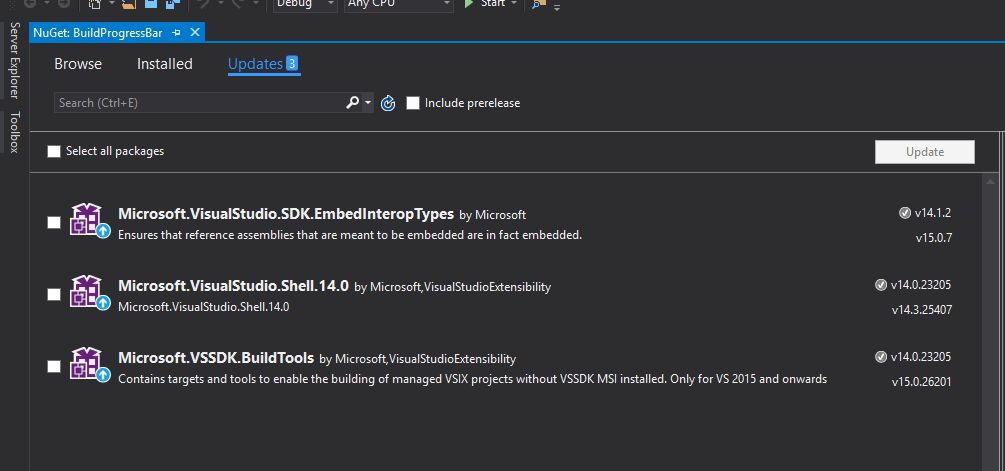The height and width of the screenshot is (471, 1005).
Task: Click the Shell.14.0 package icon
Action: click(x=90, y=292)
